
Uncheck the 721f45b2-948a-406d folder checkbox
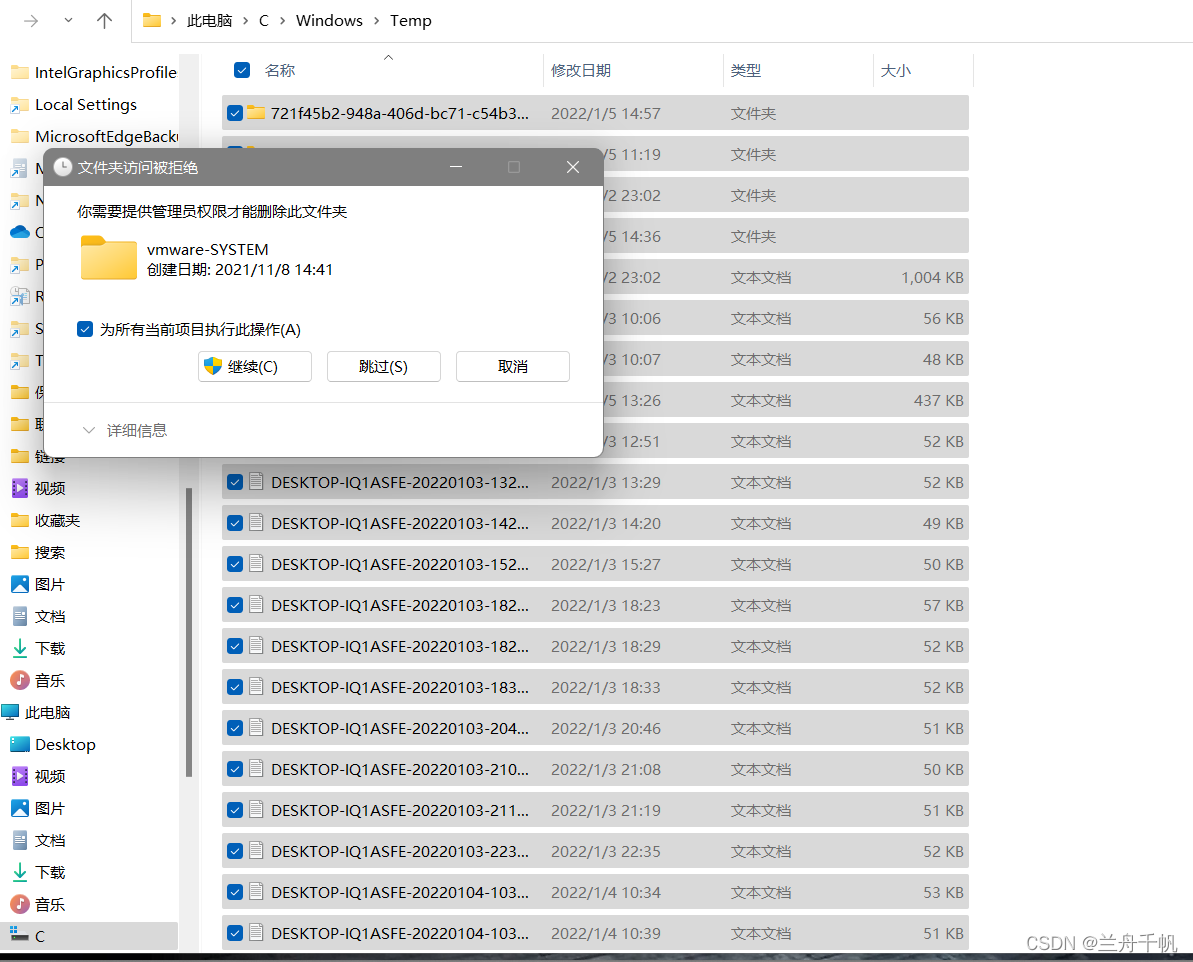click(235, 113)
